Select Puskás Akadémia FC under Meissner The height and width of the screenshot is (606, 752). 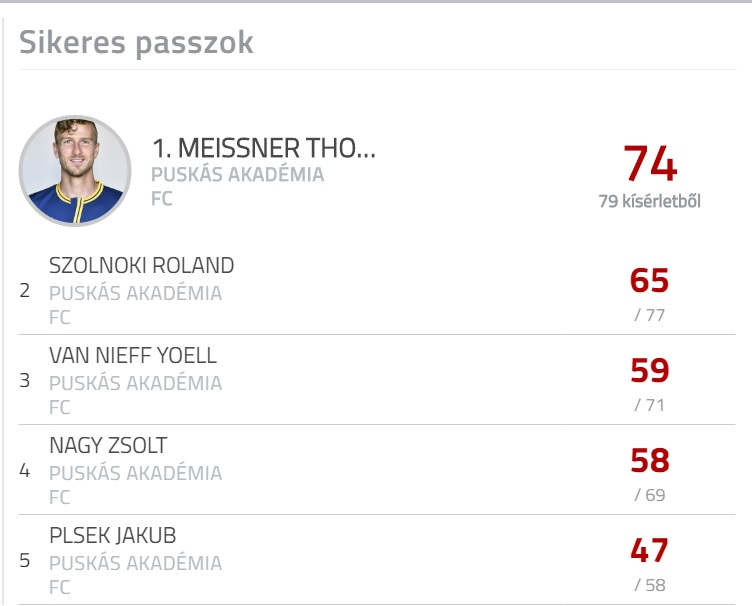[x=237, y=186]
